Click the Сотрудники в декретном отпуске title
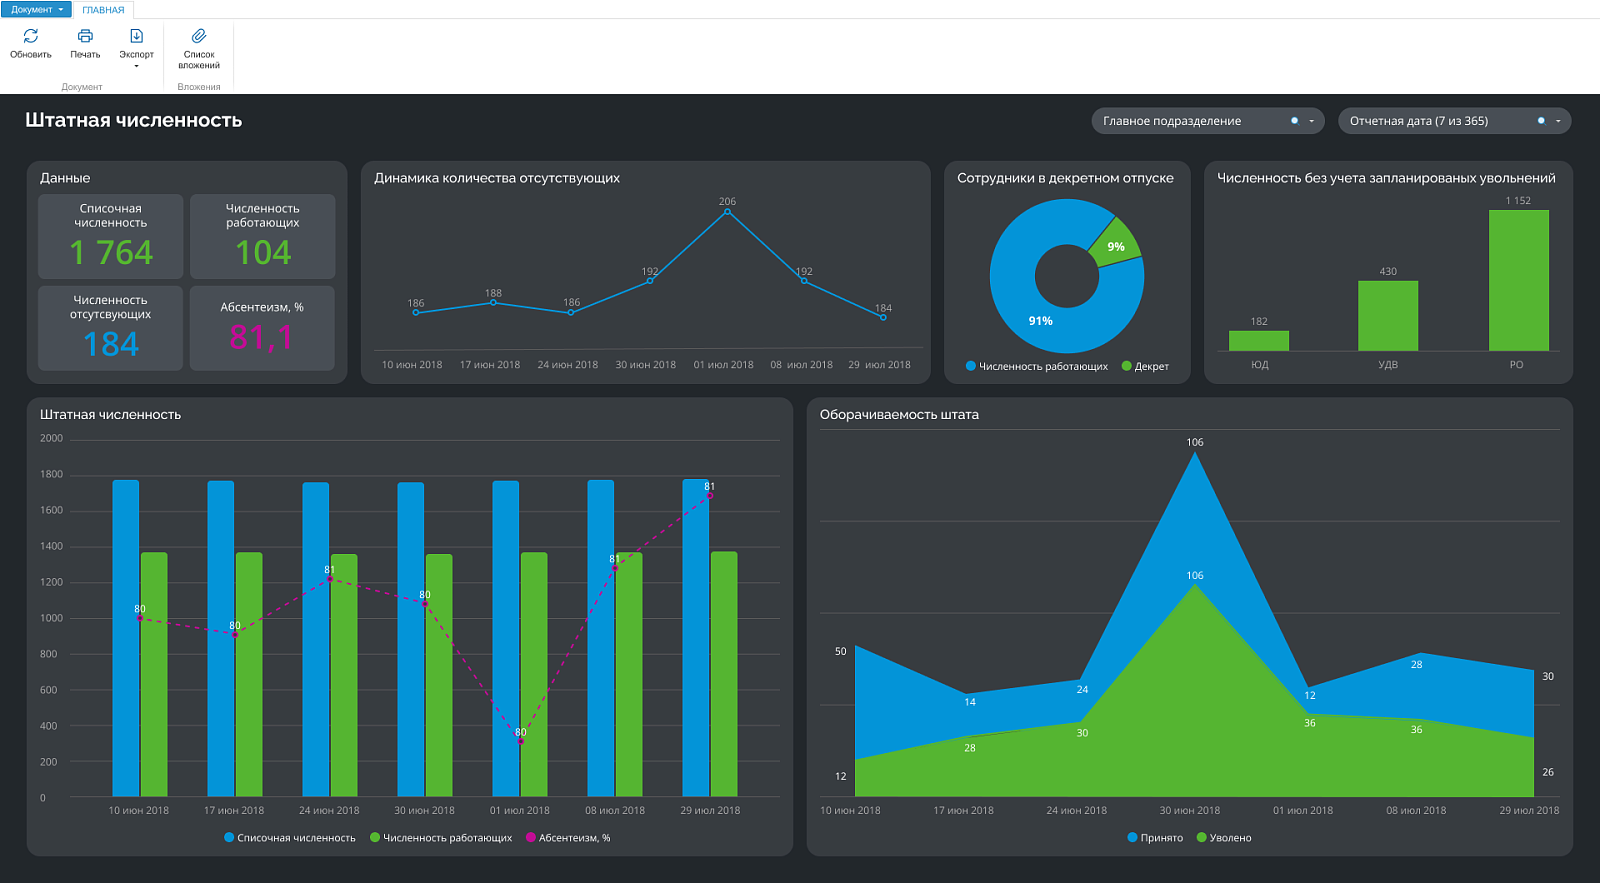Screen dimensions: 1600x883 click(1065, 178)
